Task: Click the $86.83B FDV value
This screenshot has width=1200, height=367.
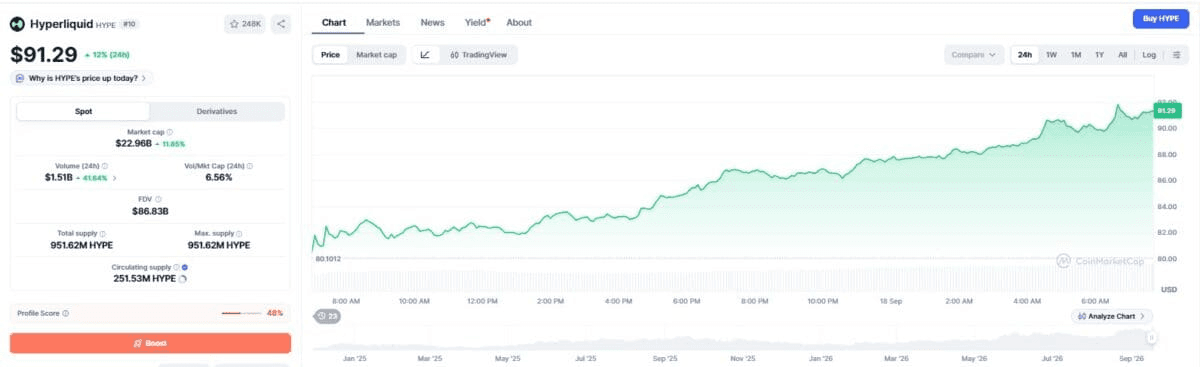Action: [x=150, y=211]
